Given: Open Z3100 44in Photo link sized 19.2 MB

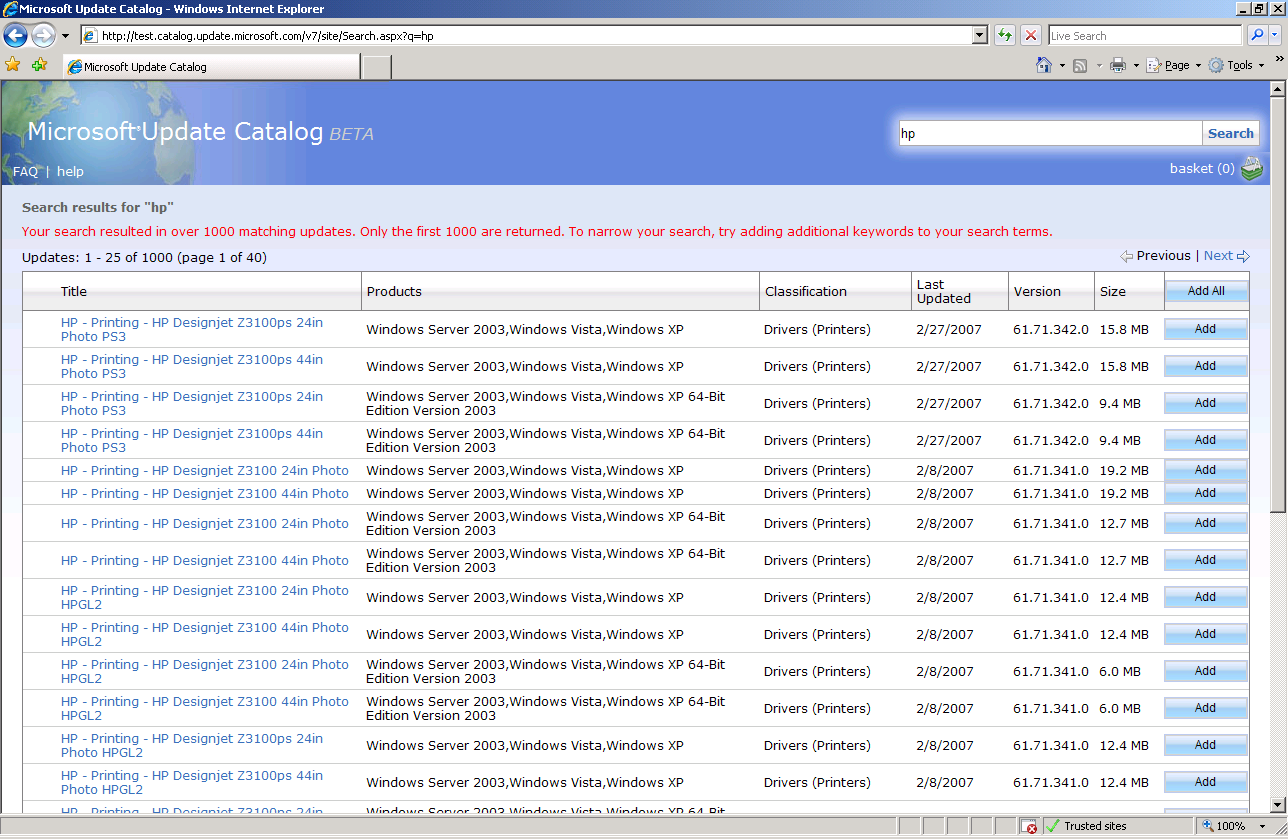Looking at the screenshot, I should pyautogui.click(x=205, y=493).
